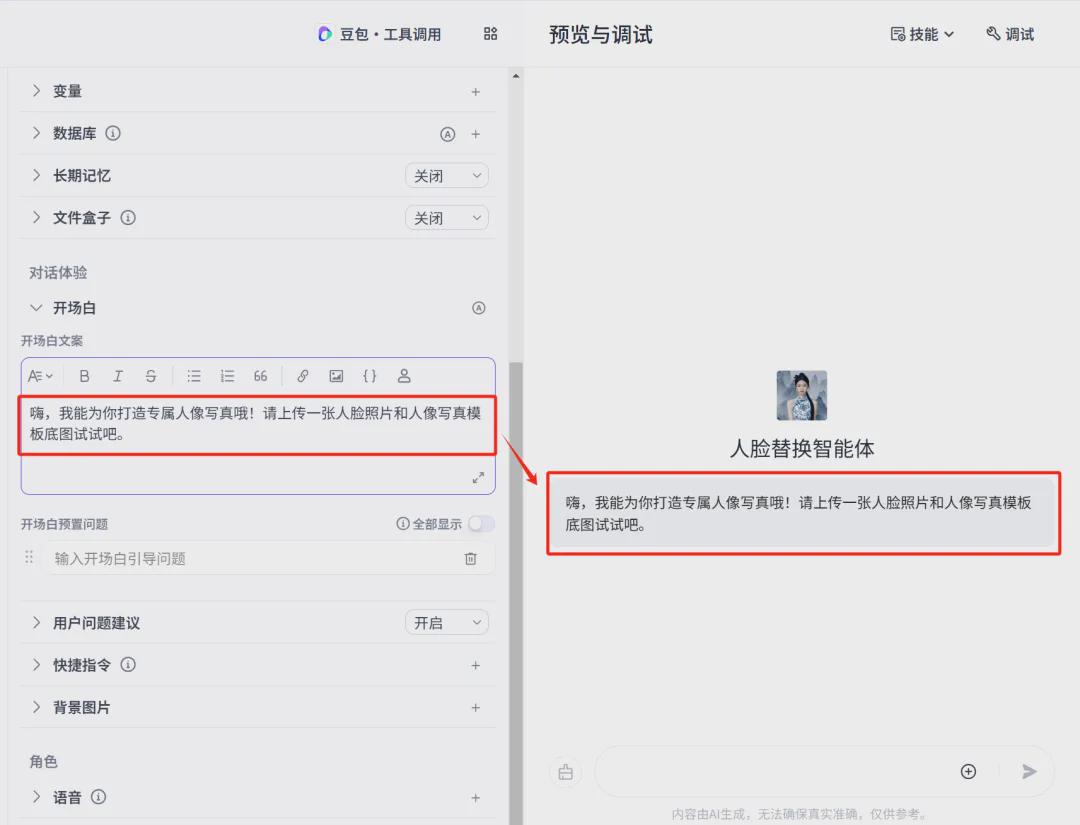This screenshot has width=1080, height=825.
Task: Clear the conversation with the broom icon
Action: (x=565, y=771)
